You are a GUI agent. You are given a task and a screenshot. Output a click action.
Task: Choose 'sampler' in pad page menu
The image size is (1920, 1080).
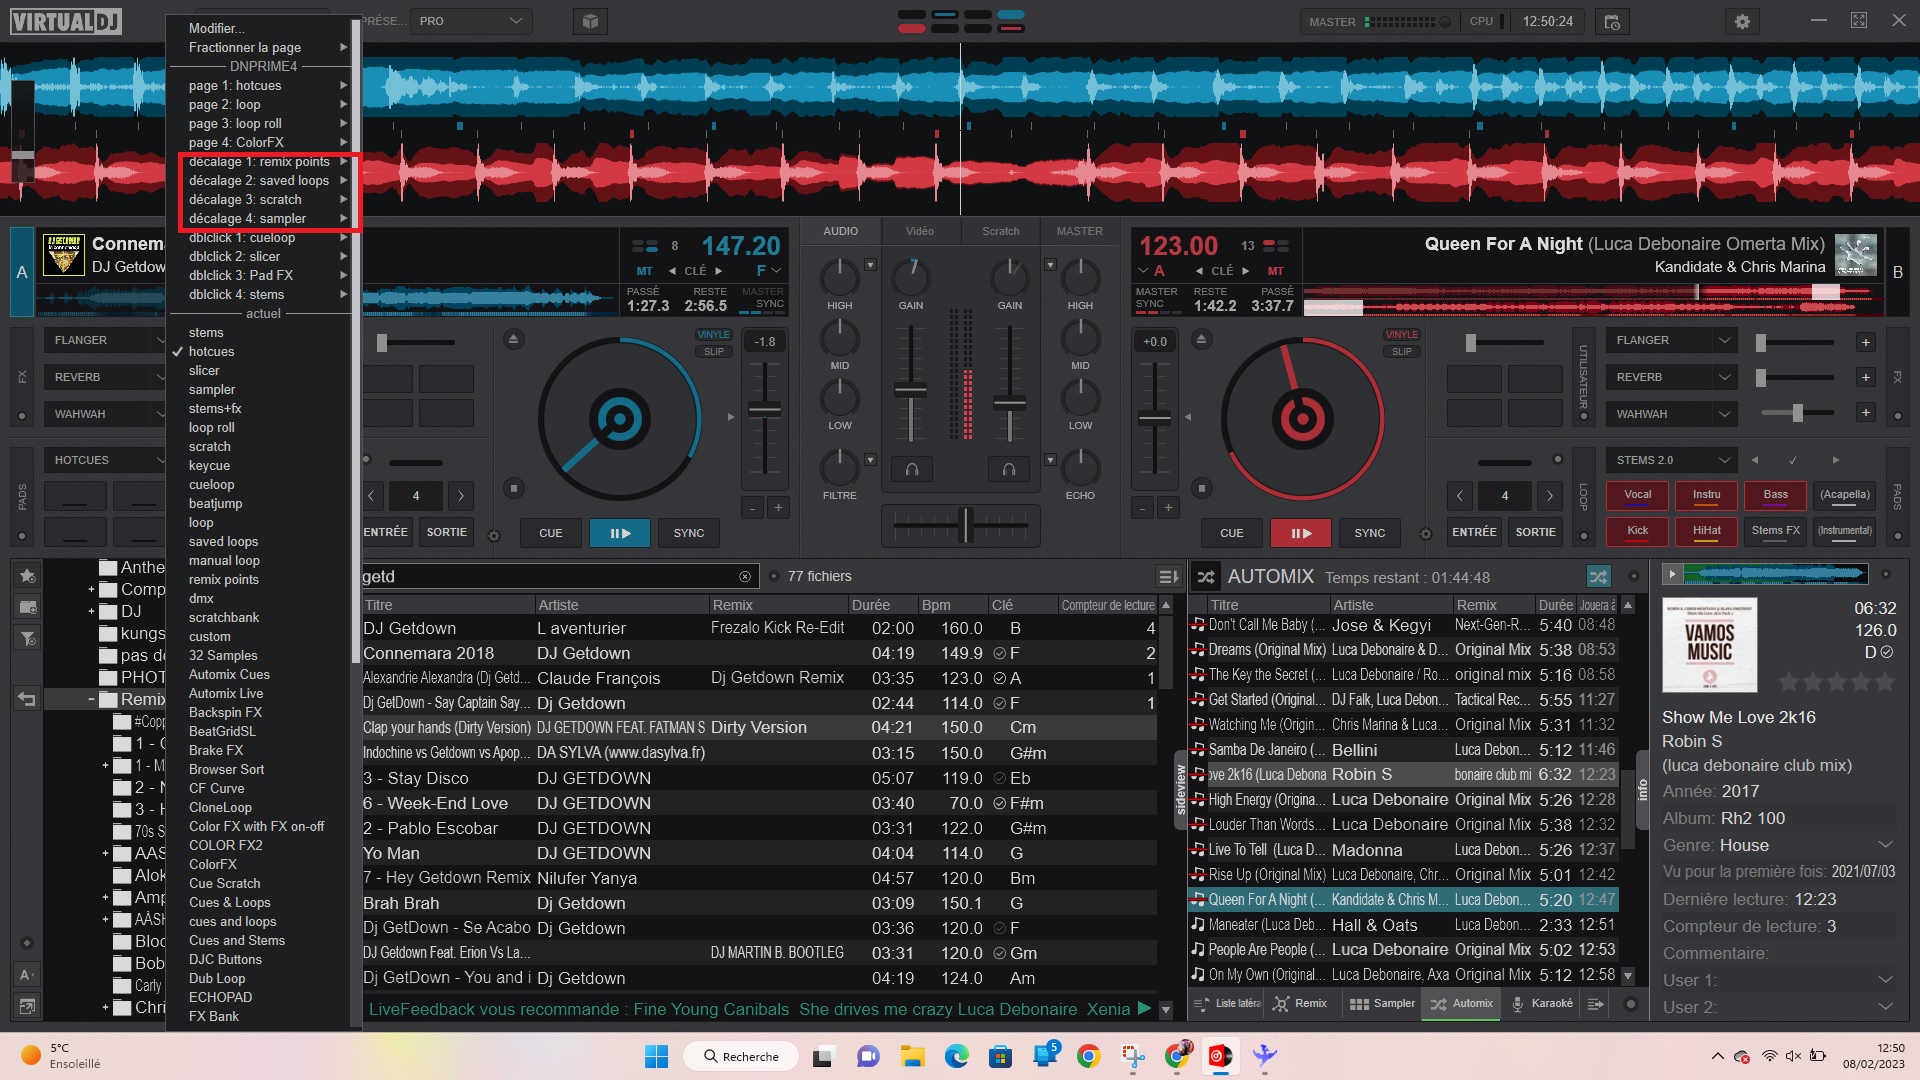tap(212, 389)
